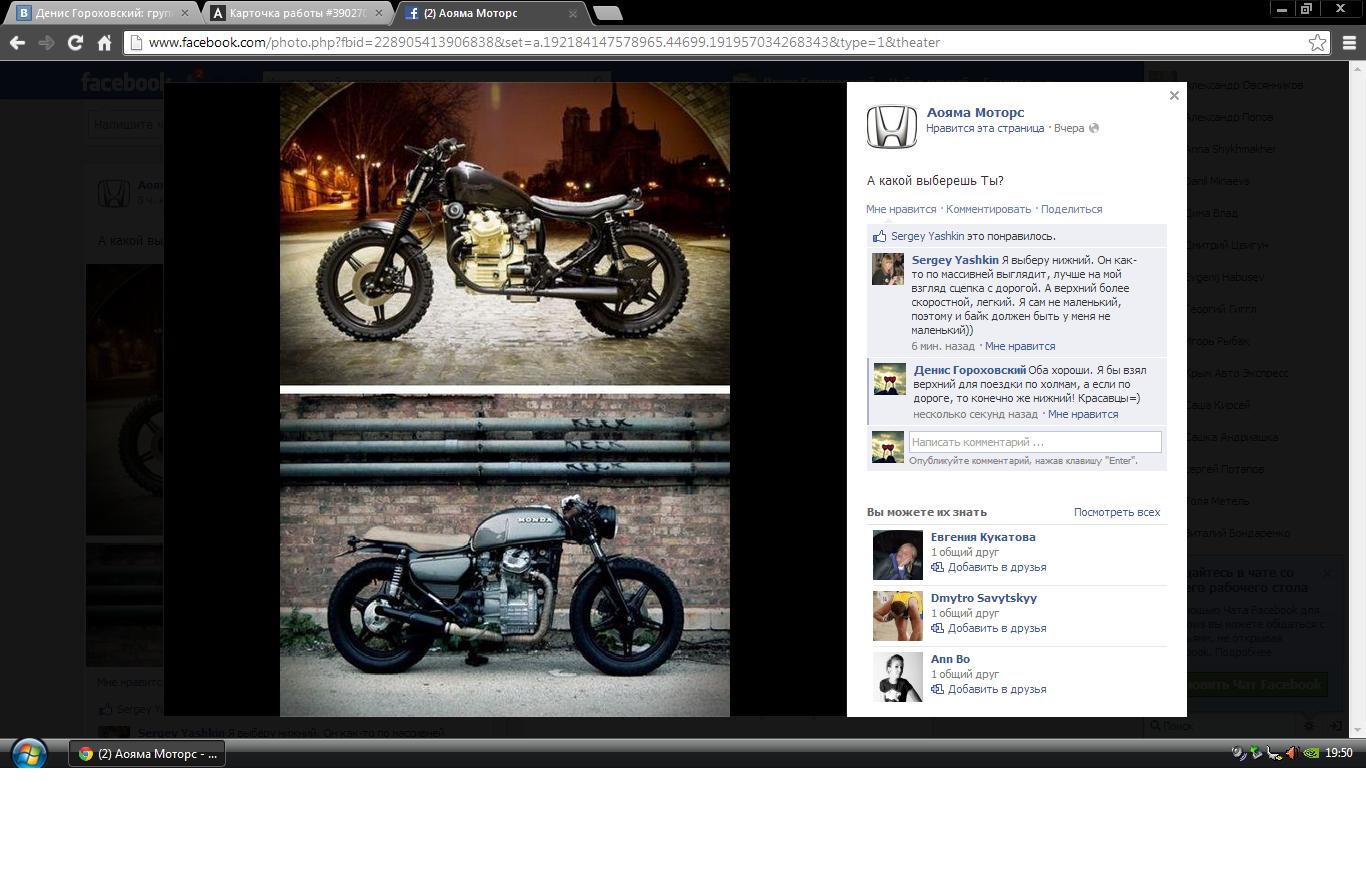Click the Chrome taskbar button
The image size is (1366, 878).
pyautogui.click(x=147, y=754)
